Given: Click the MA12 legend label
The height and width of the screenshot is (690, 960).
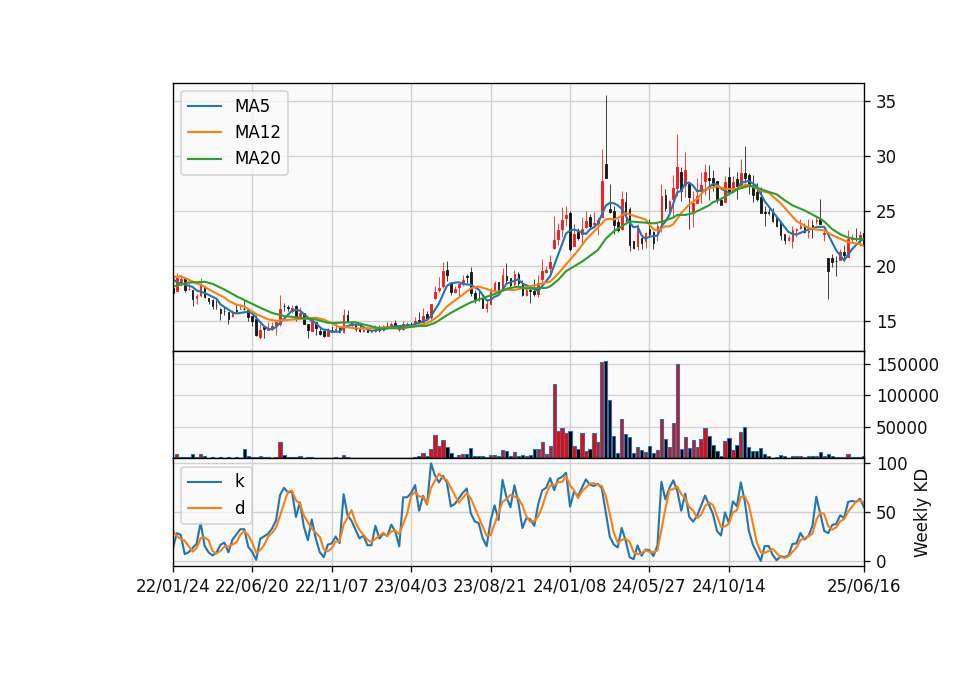Looking at the screenshot, I should (x=257, y=132).
